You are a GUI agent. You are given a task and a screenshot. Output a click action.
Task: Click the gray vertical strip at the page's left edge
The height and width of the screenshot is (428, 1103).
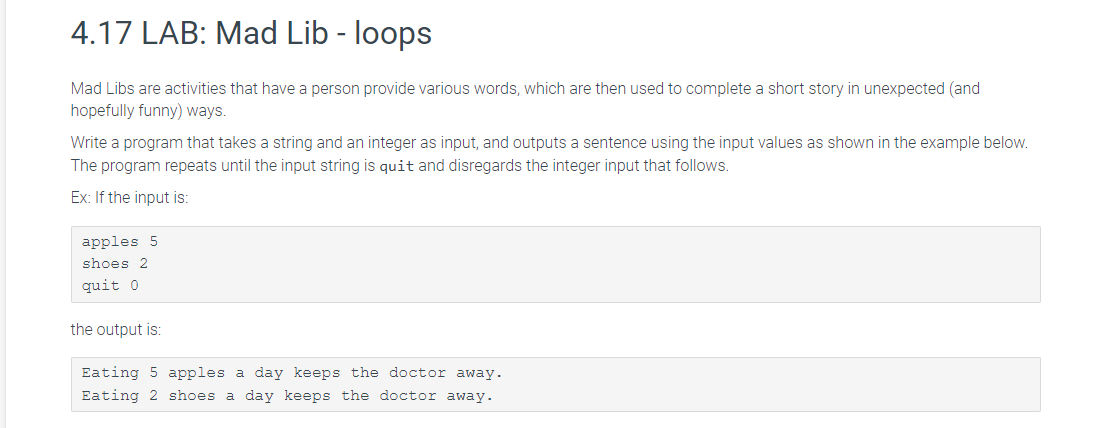tap(3, 214)
